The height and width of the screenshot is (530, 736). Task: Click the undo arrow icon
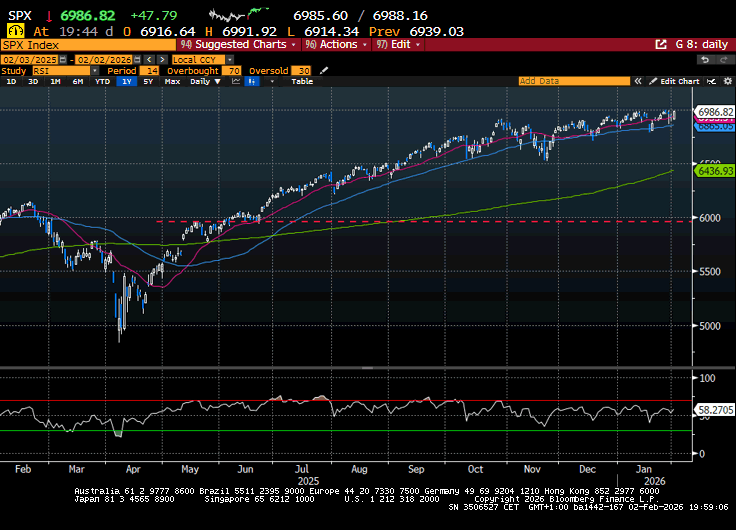706,59
